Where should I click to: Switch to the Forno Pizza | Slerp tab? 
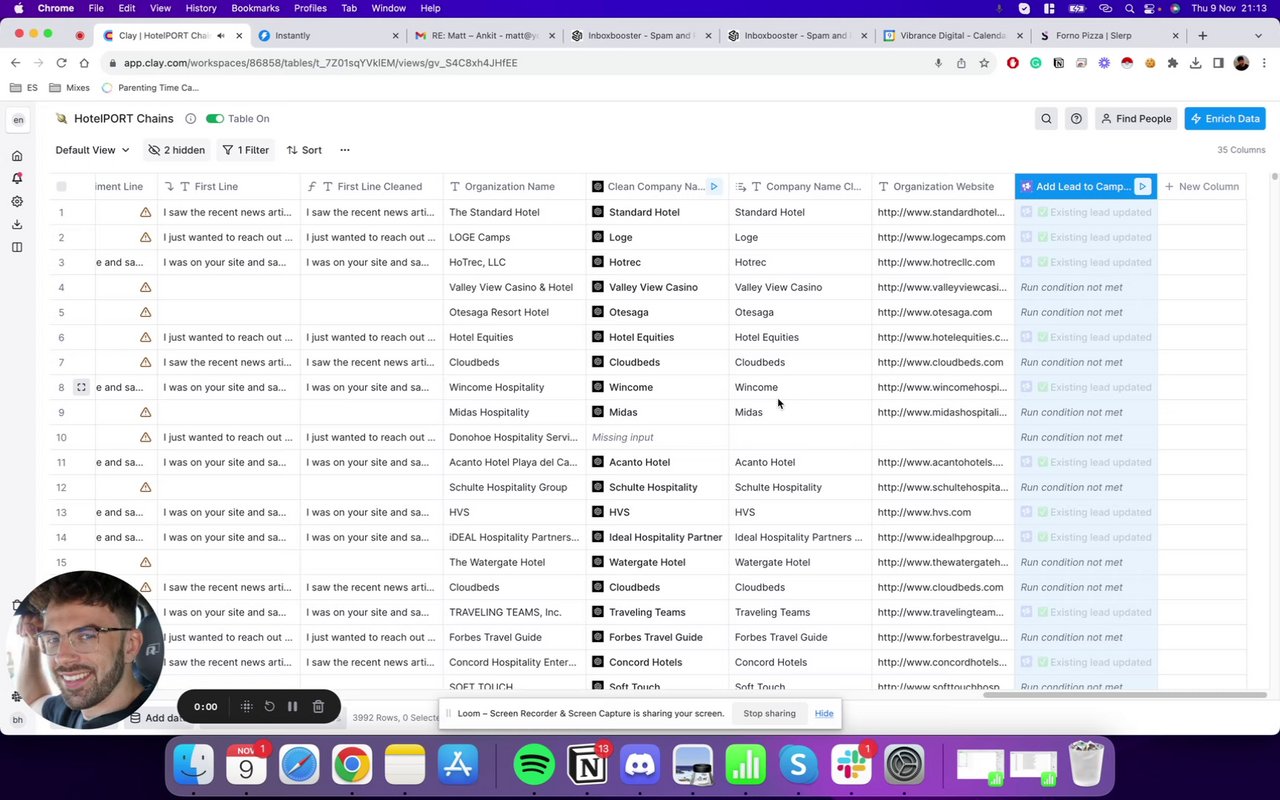(1108, 35)
